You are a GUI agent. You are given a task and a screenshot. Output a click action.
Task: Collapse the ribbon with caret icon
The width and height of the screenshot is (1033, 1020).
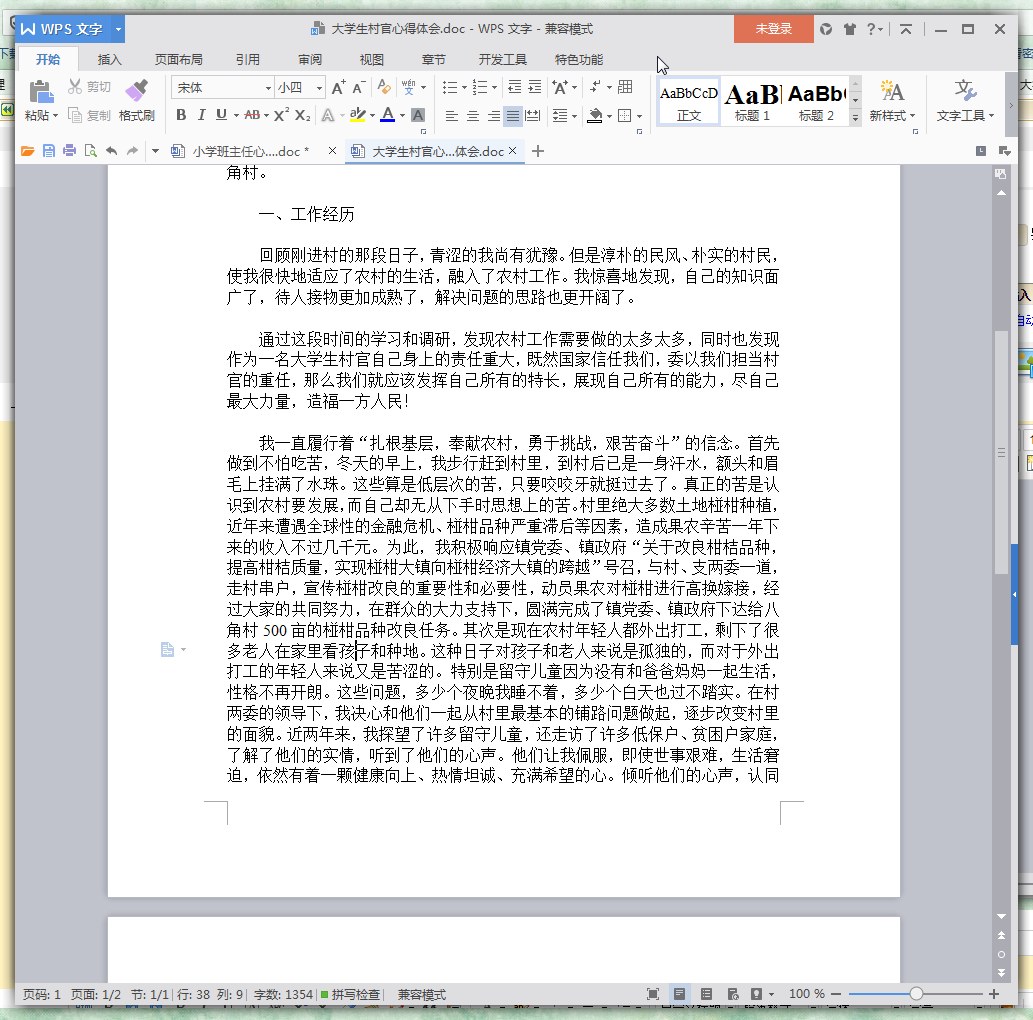(x=906, y=29)
